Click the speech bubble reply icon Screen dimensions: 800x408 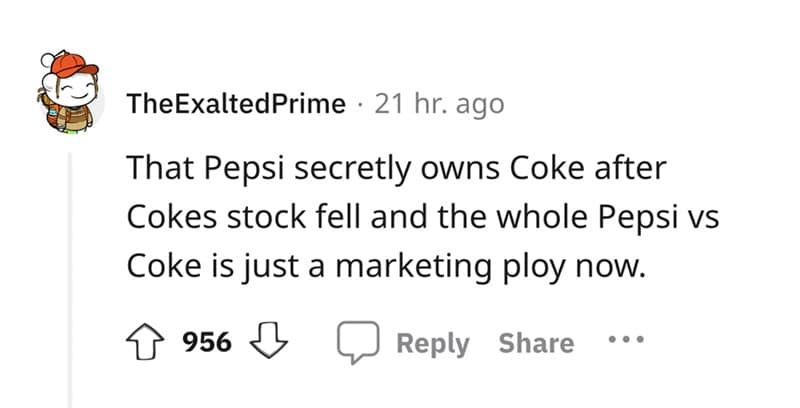click(358, 343)
